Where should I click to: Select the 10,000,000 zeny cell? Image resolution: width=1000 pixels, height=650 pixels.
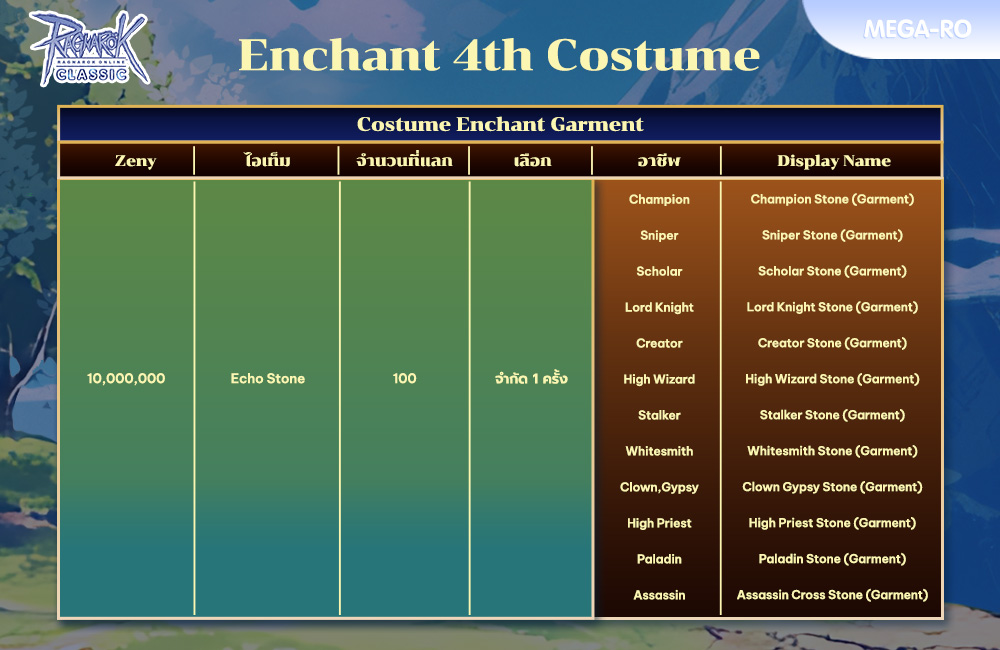pos(126,379)
